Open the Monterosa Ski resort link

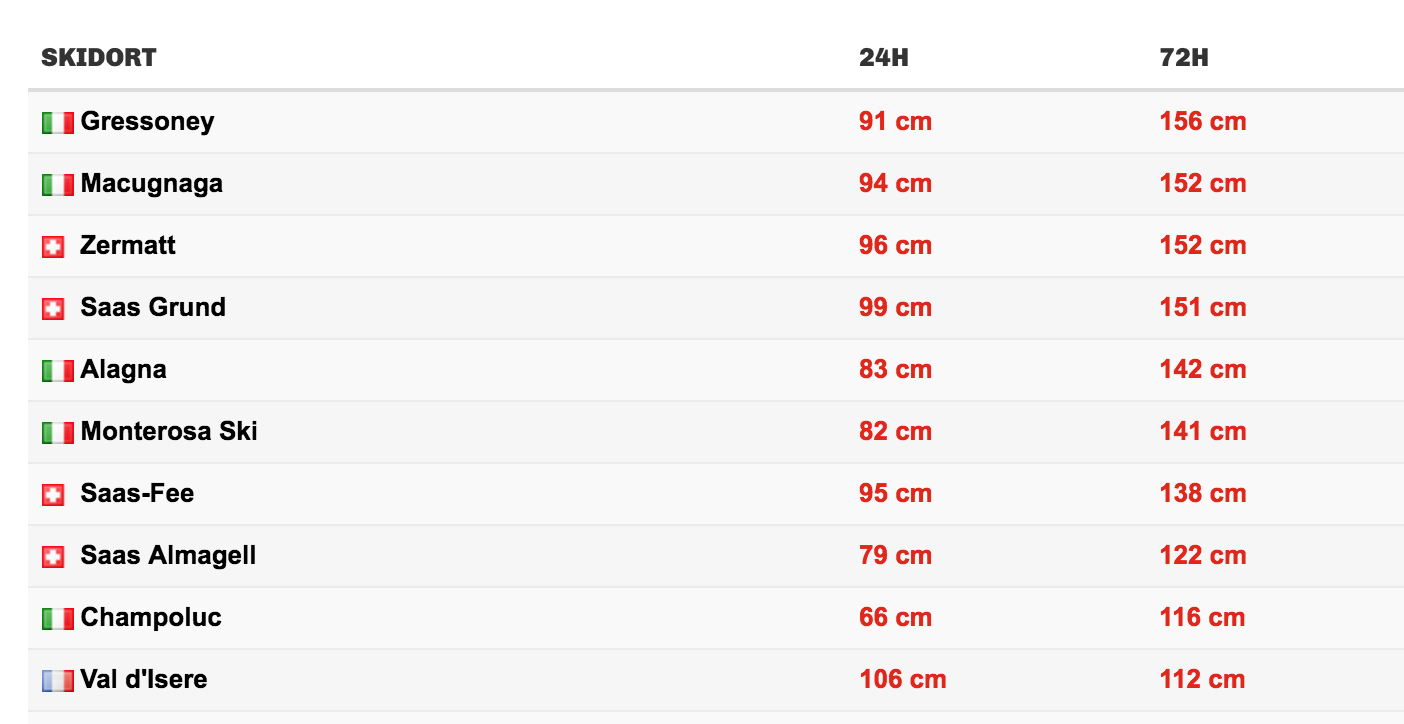[x=169, y=432]
